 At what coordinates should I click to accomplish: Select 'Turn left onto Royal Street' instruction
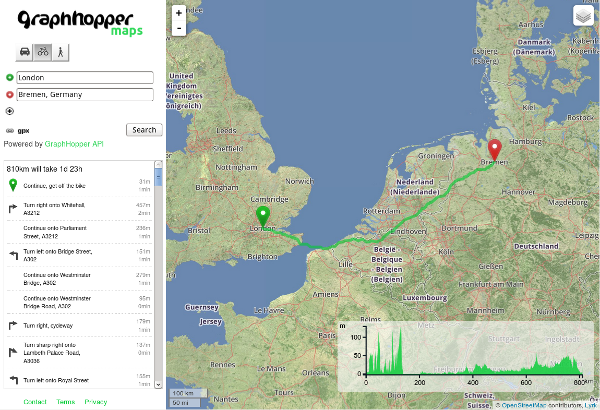78,380
